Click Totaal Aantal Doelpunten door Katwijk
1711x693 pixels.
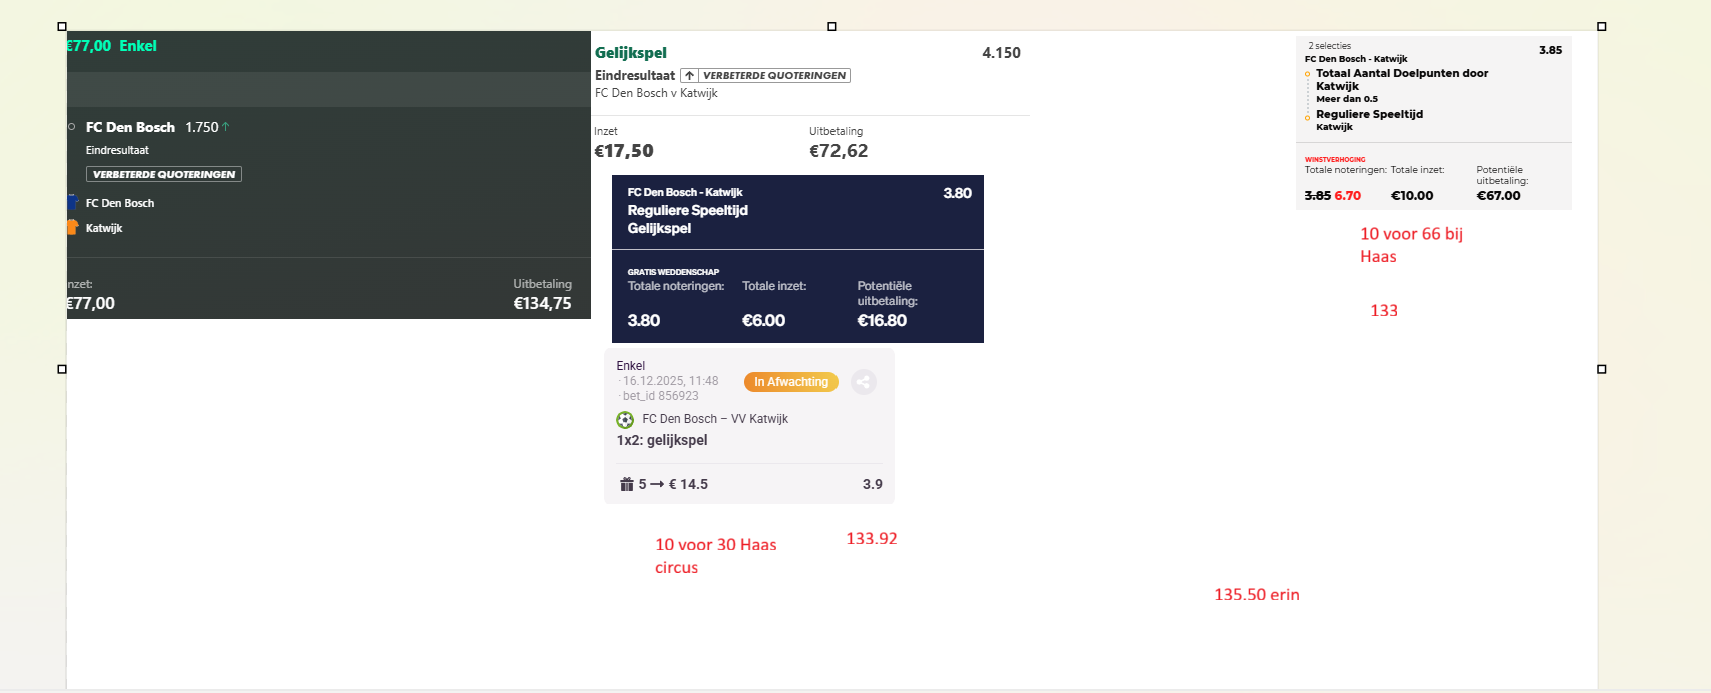pos(1402,79)
